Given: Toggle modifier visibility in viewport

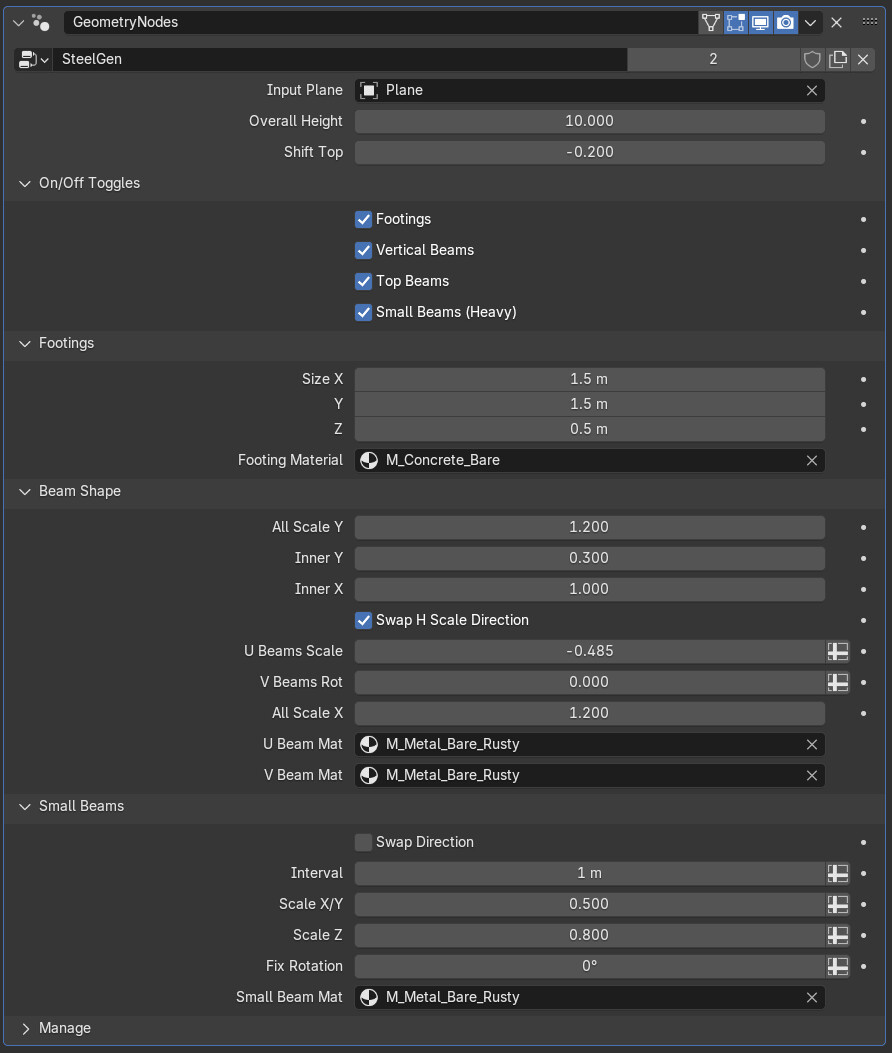Looking at the screenshot, I should tap(761, 22).
